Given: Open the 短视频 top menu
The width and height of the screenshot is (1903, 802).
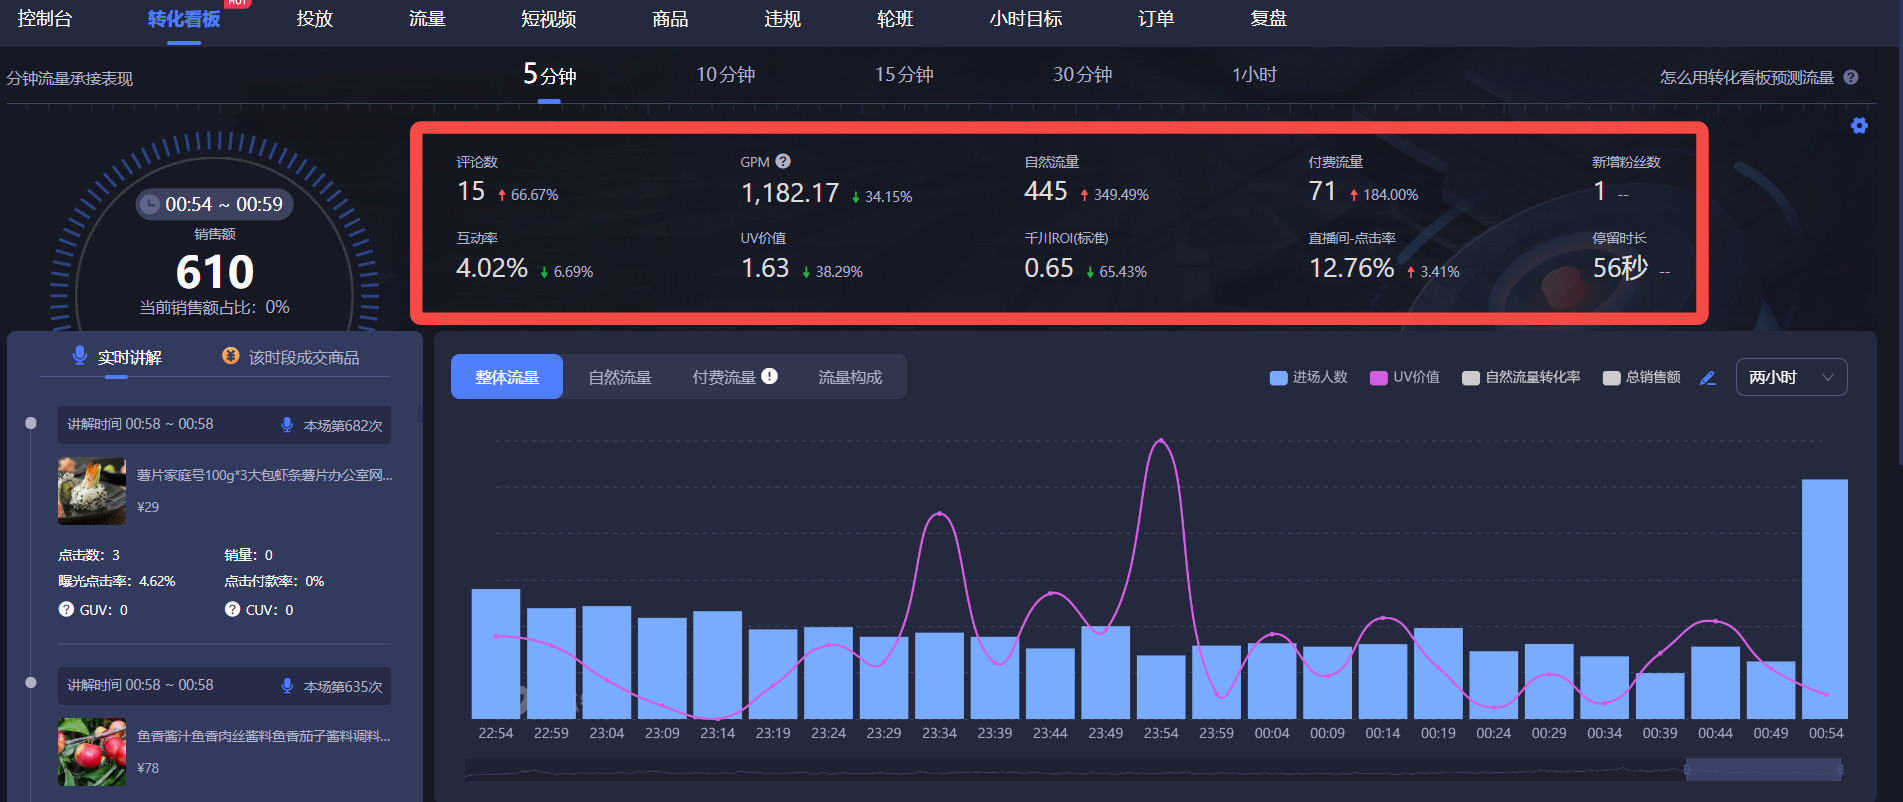Looking at the screenshot, I should pyautogui.click(x=548, y=18).
